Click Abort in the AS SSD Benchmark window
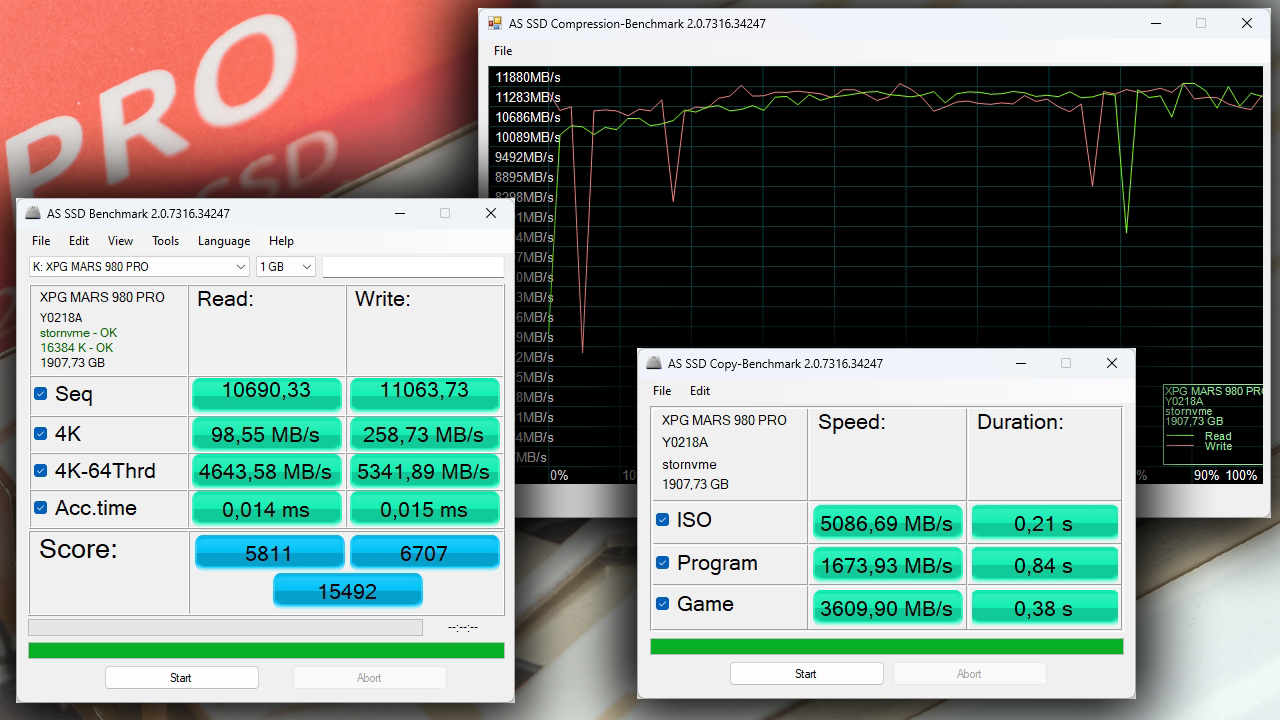Viewport: 1280px width, 720px height. [x=369, y=678]
